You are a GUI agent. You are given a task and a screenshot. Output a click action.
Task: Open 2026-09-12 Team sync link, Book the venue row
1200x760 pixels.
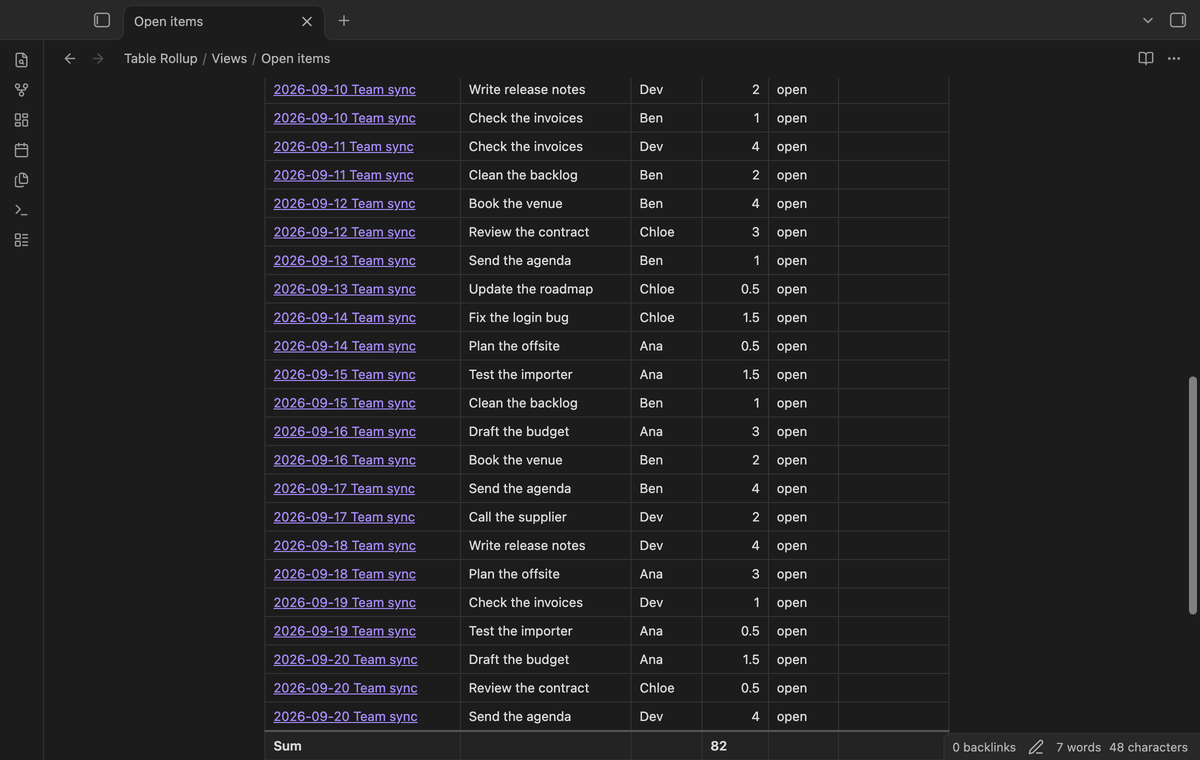coord(345,203)
